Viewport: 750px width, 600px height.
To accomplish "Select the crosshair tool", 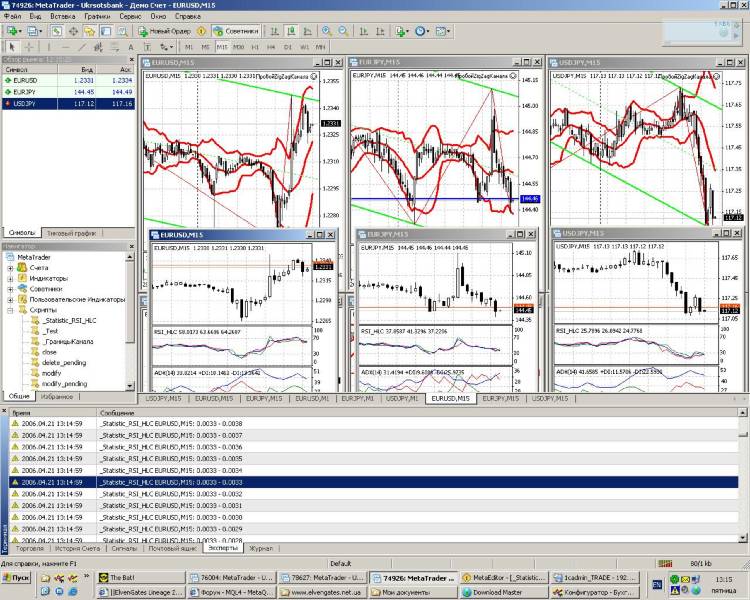I will tap(29, 47).
